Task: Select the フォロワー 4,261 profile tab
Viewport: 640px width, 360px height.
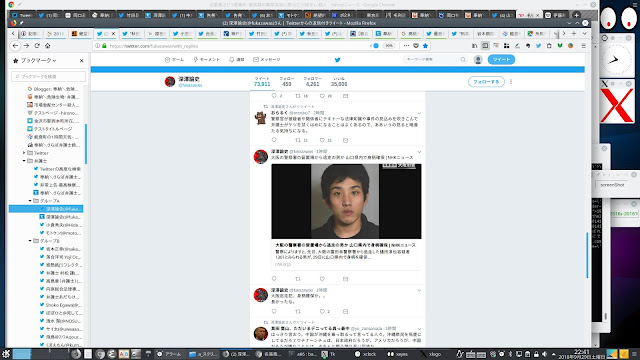Action: (x=313, y=82)
